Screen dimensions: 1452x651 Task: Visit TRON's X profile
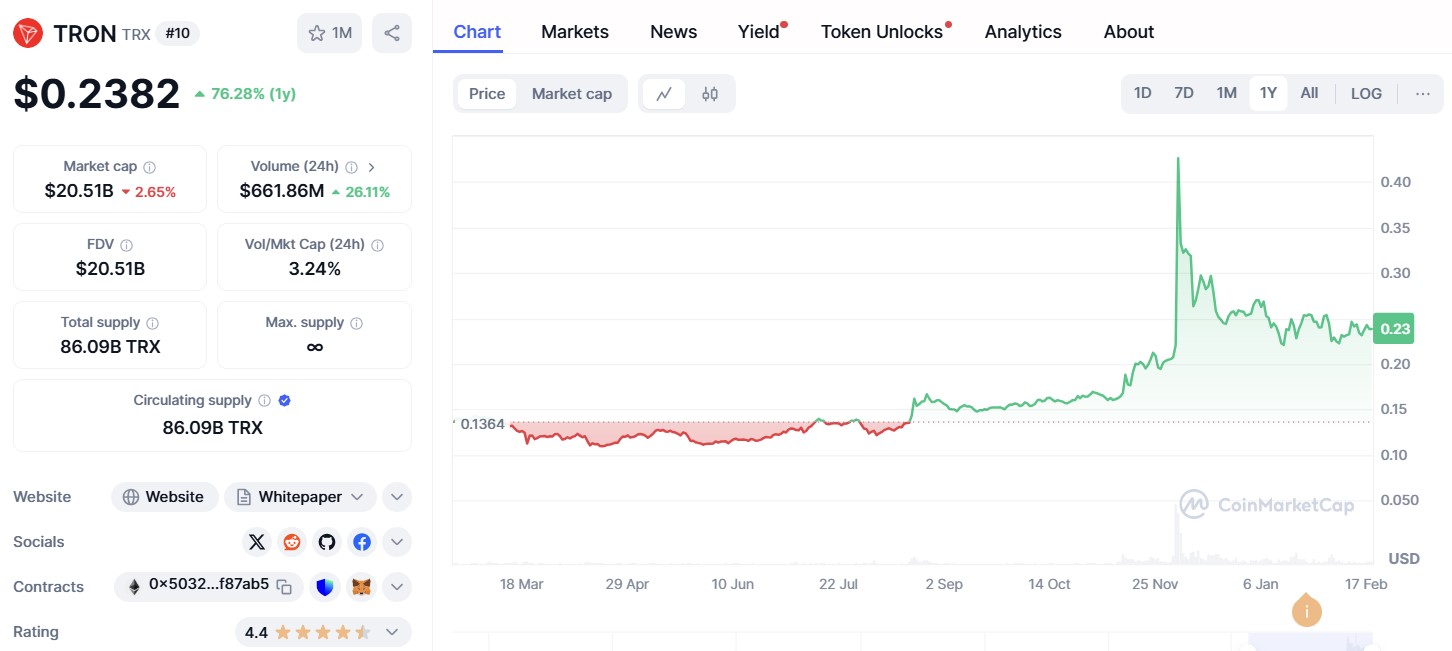pyautogui.click(x=257, y=541)
